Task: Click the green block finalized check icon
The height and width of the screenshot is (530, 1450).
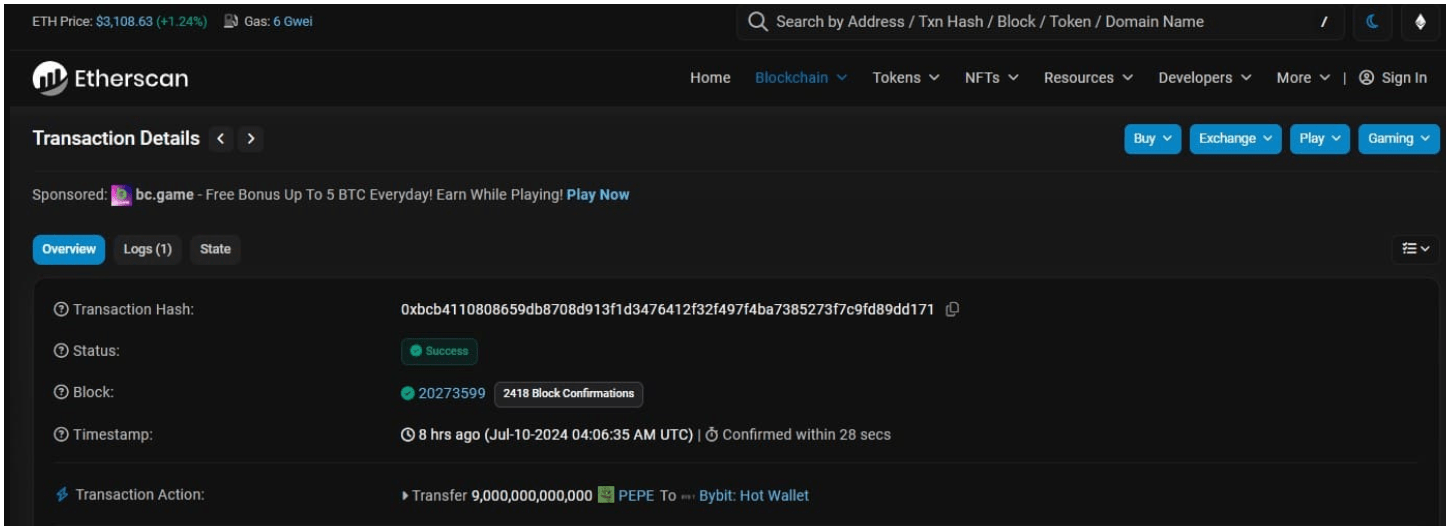Action: 408,393
